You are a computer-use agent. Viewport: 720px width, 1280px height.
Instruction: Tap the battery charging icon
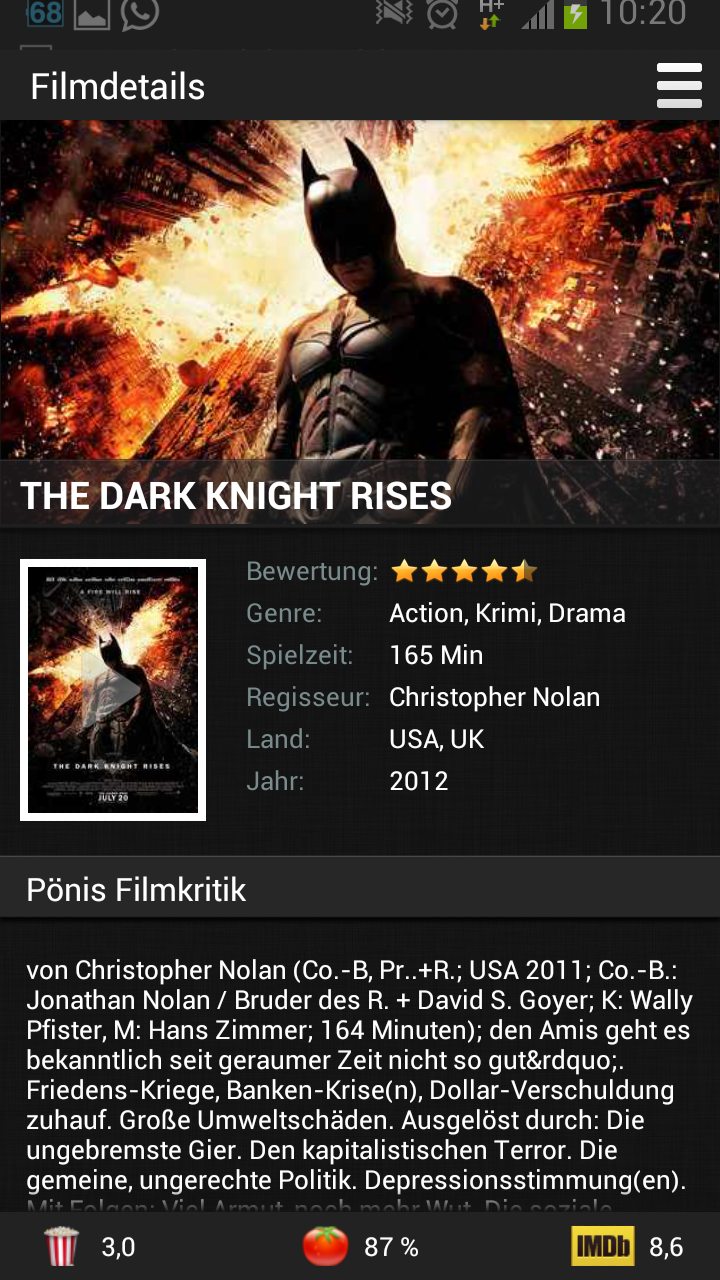click(x=575, y=15)
